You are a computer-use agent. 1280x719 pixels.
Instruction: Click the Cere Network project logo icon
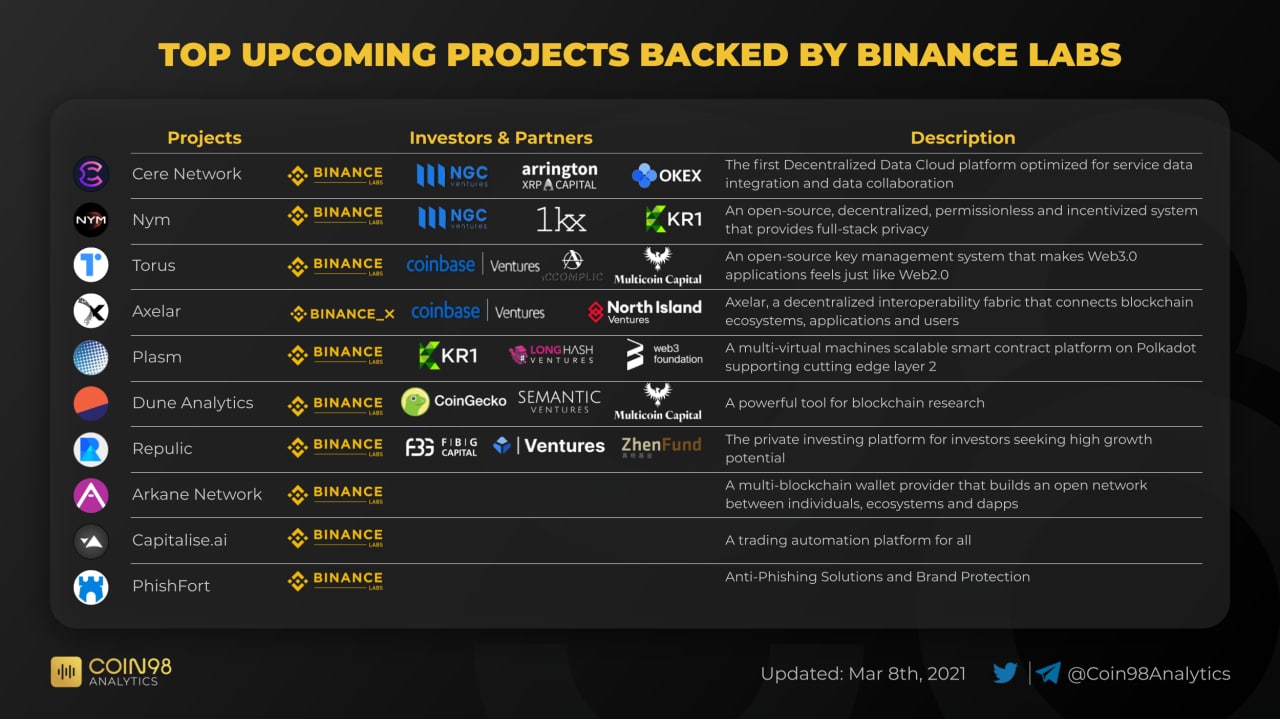tap(91, 174)
